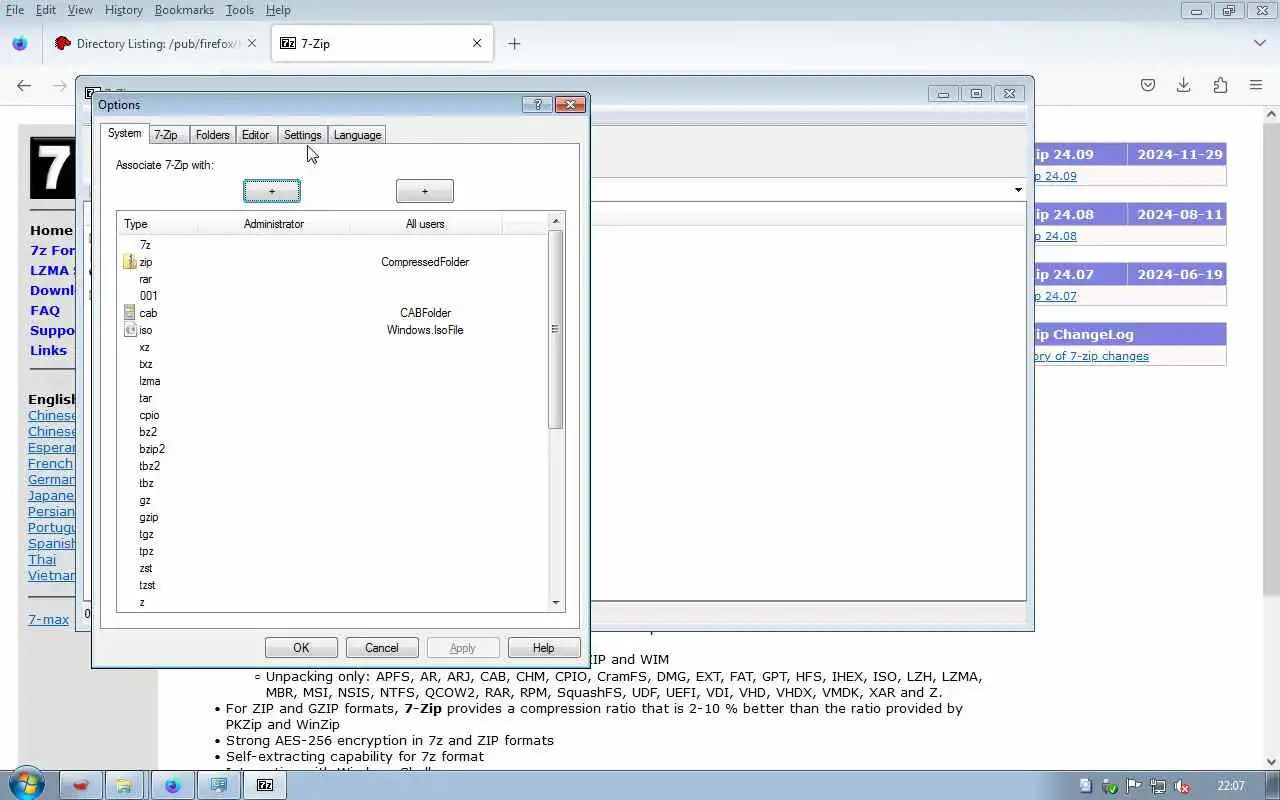Open the Firefox Tools menu

tap(240, 10)
